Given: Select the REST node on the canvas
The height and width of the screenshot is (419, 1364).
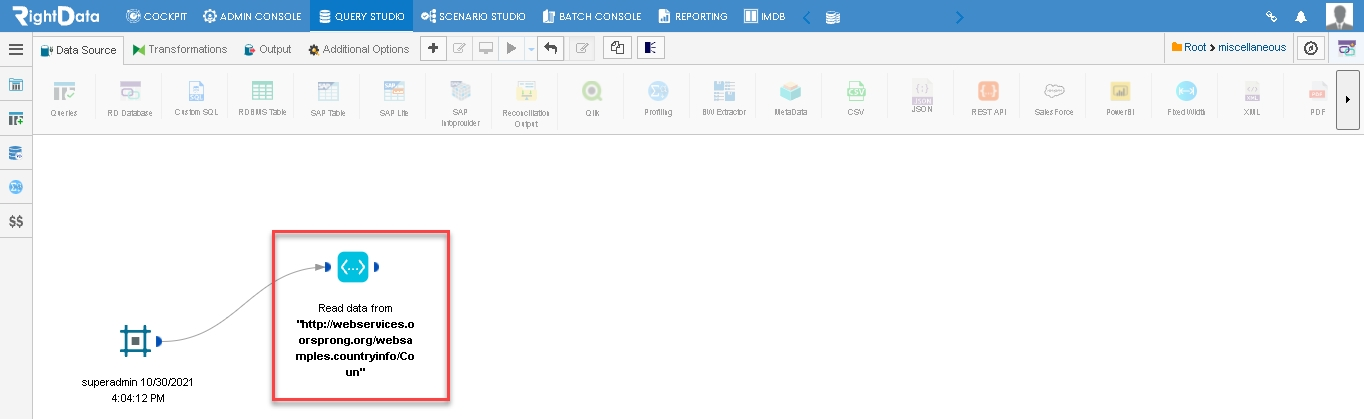Looking at the screenshot, I should coord(353,267).
